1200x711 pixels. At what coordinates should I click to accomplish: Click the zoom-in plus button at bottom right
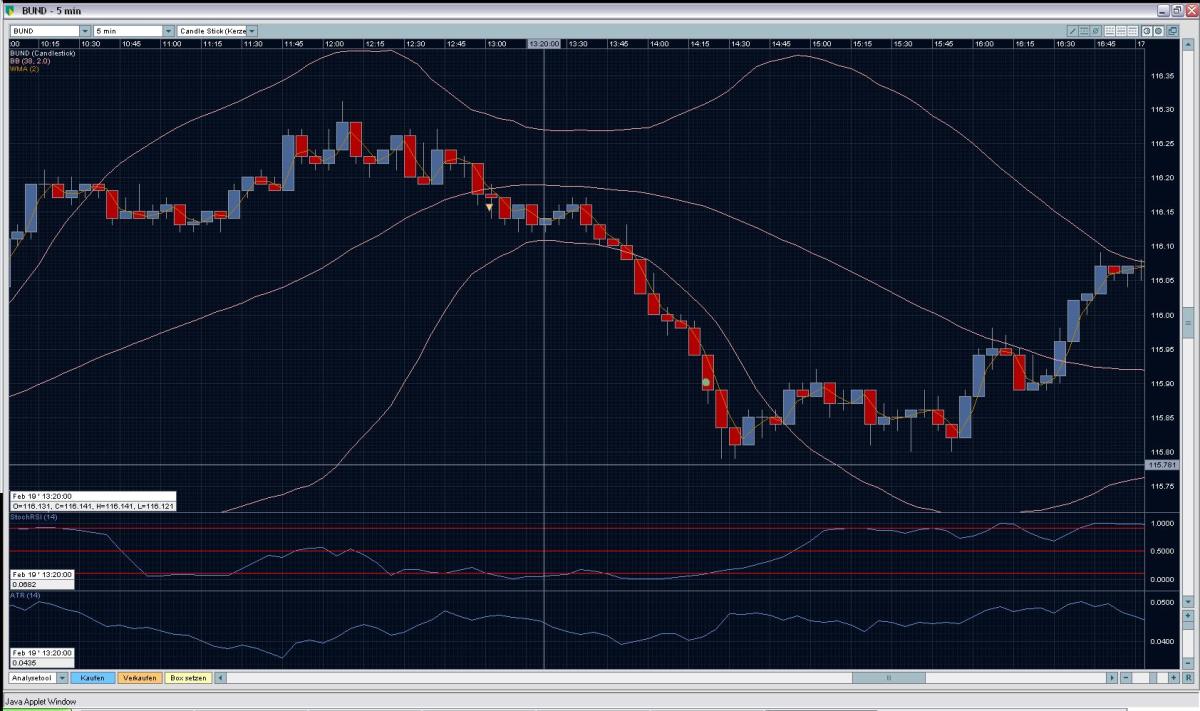tap(1174, 678)
